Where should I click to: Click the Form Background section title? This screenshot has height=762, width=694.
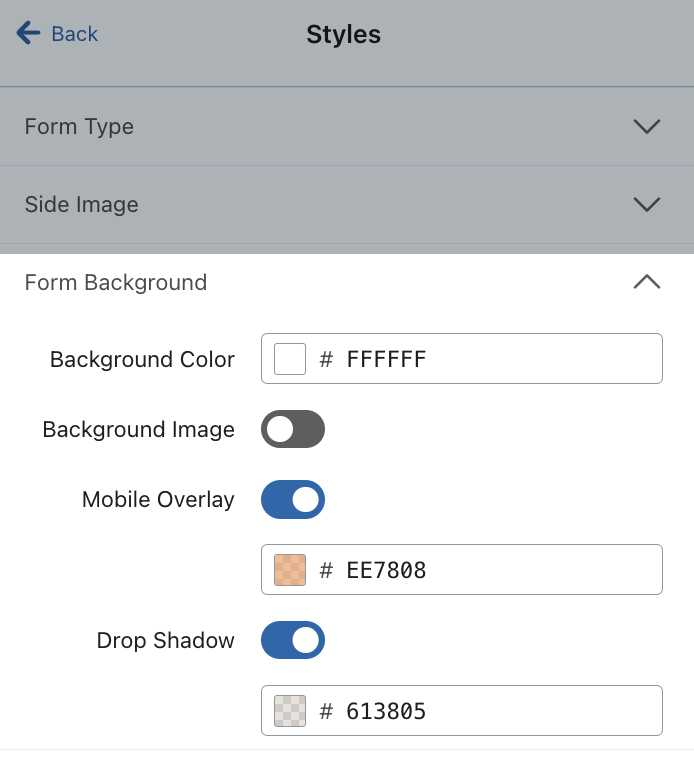[x=116, y=283]
